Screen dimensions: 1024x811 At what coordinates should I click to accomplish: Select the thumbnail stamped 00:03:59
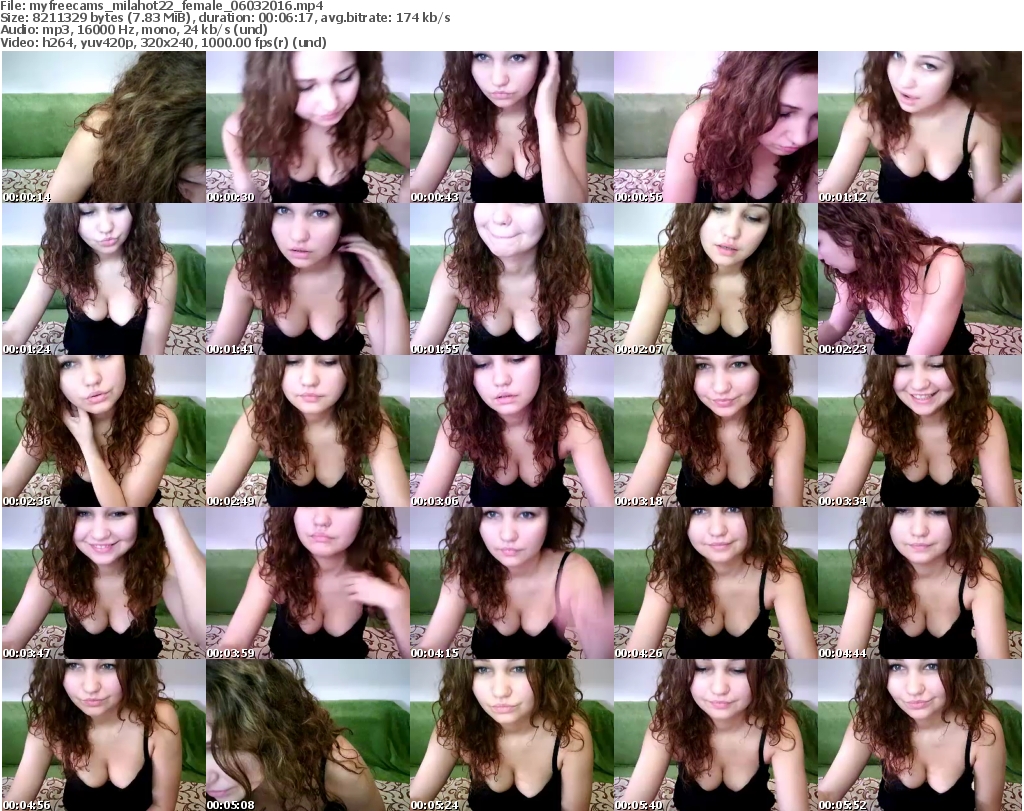pyautogui.click(x=308, y=583)
